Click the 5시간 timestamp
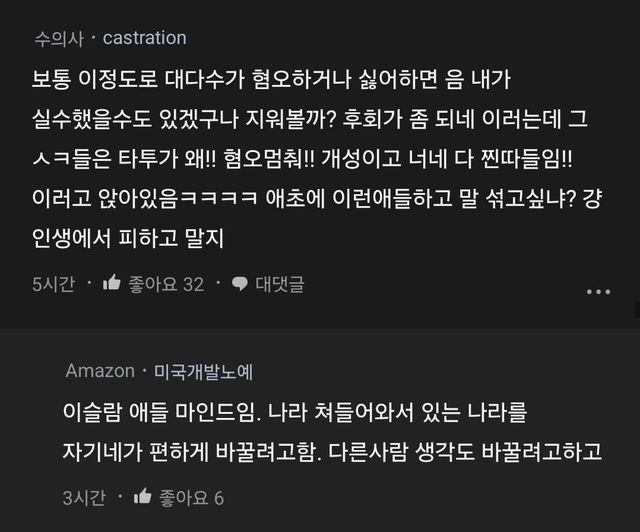This screenshot has width=640, height=532. (x=53, y=284)
